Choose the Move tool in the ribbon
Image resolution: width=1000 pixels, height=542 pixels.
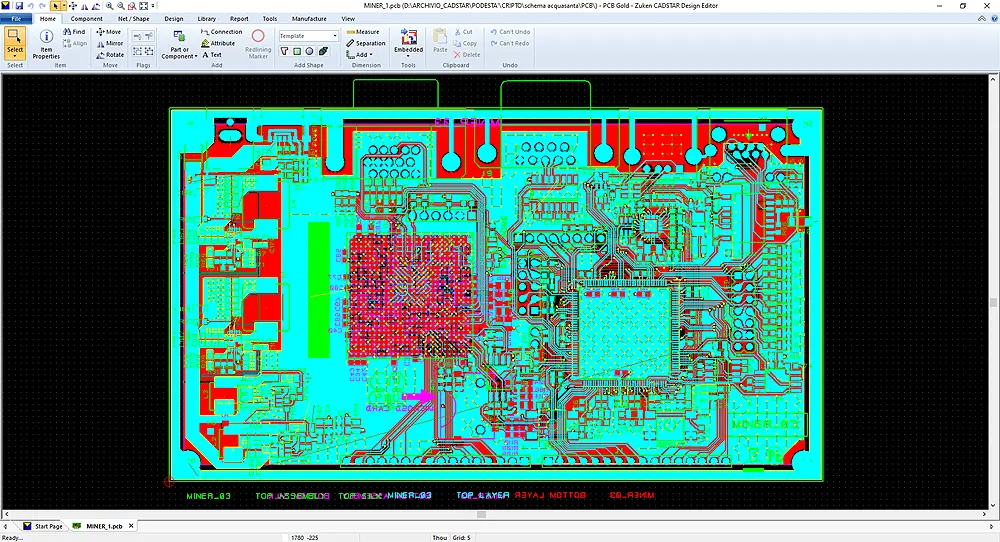109,31
